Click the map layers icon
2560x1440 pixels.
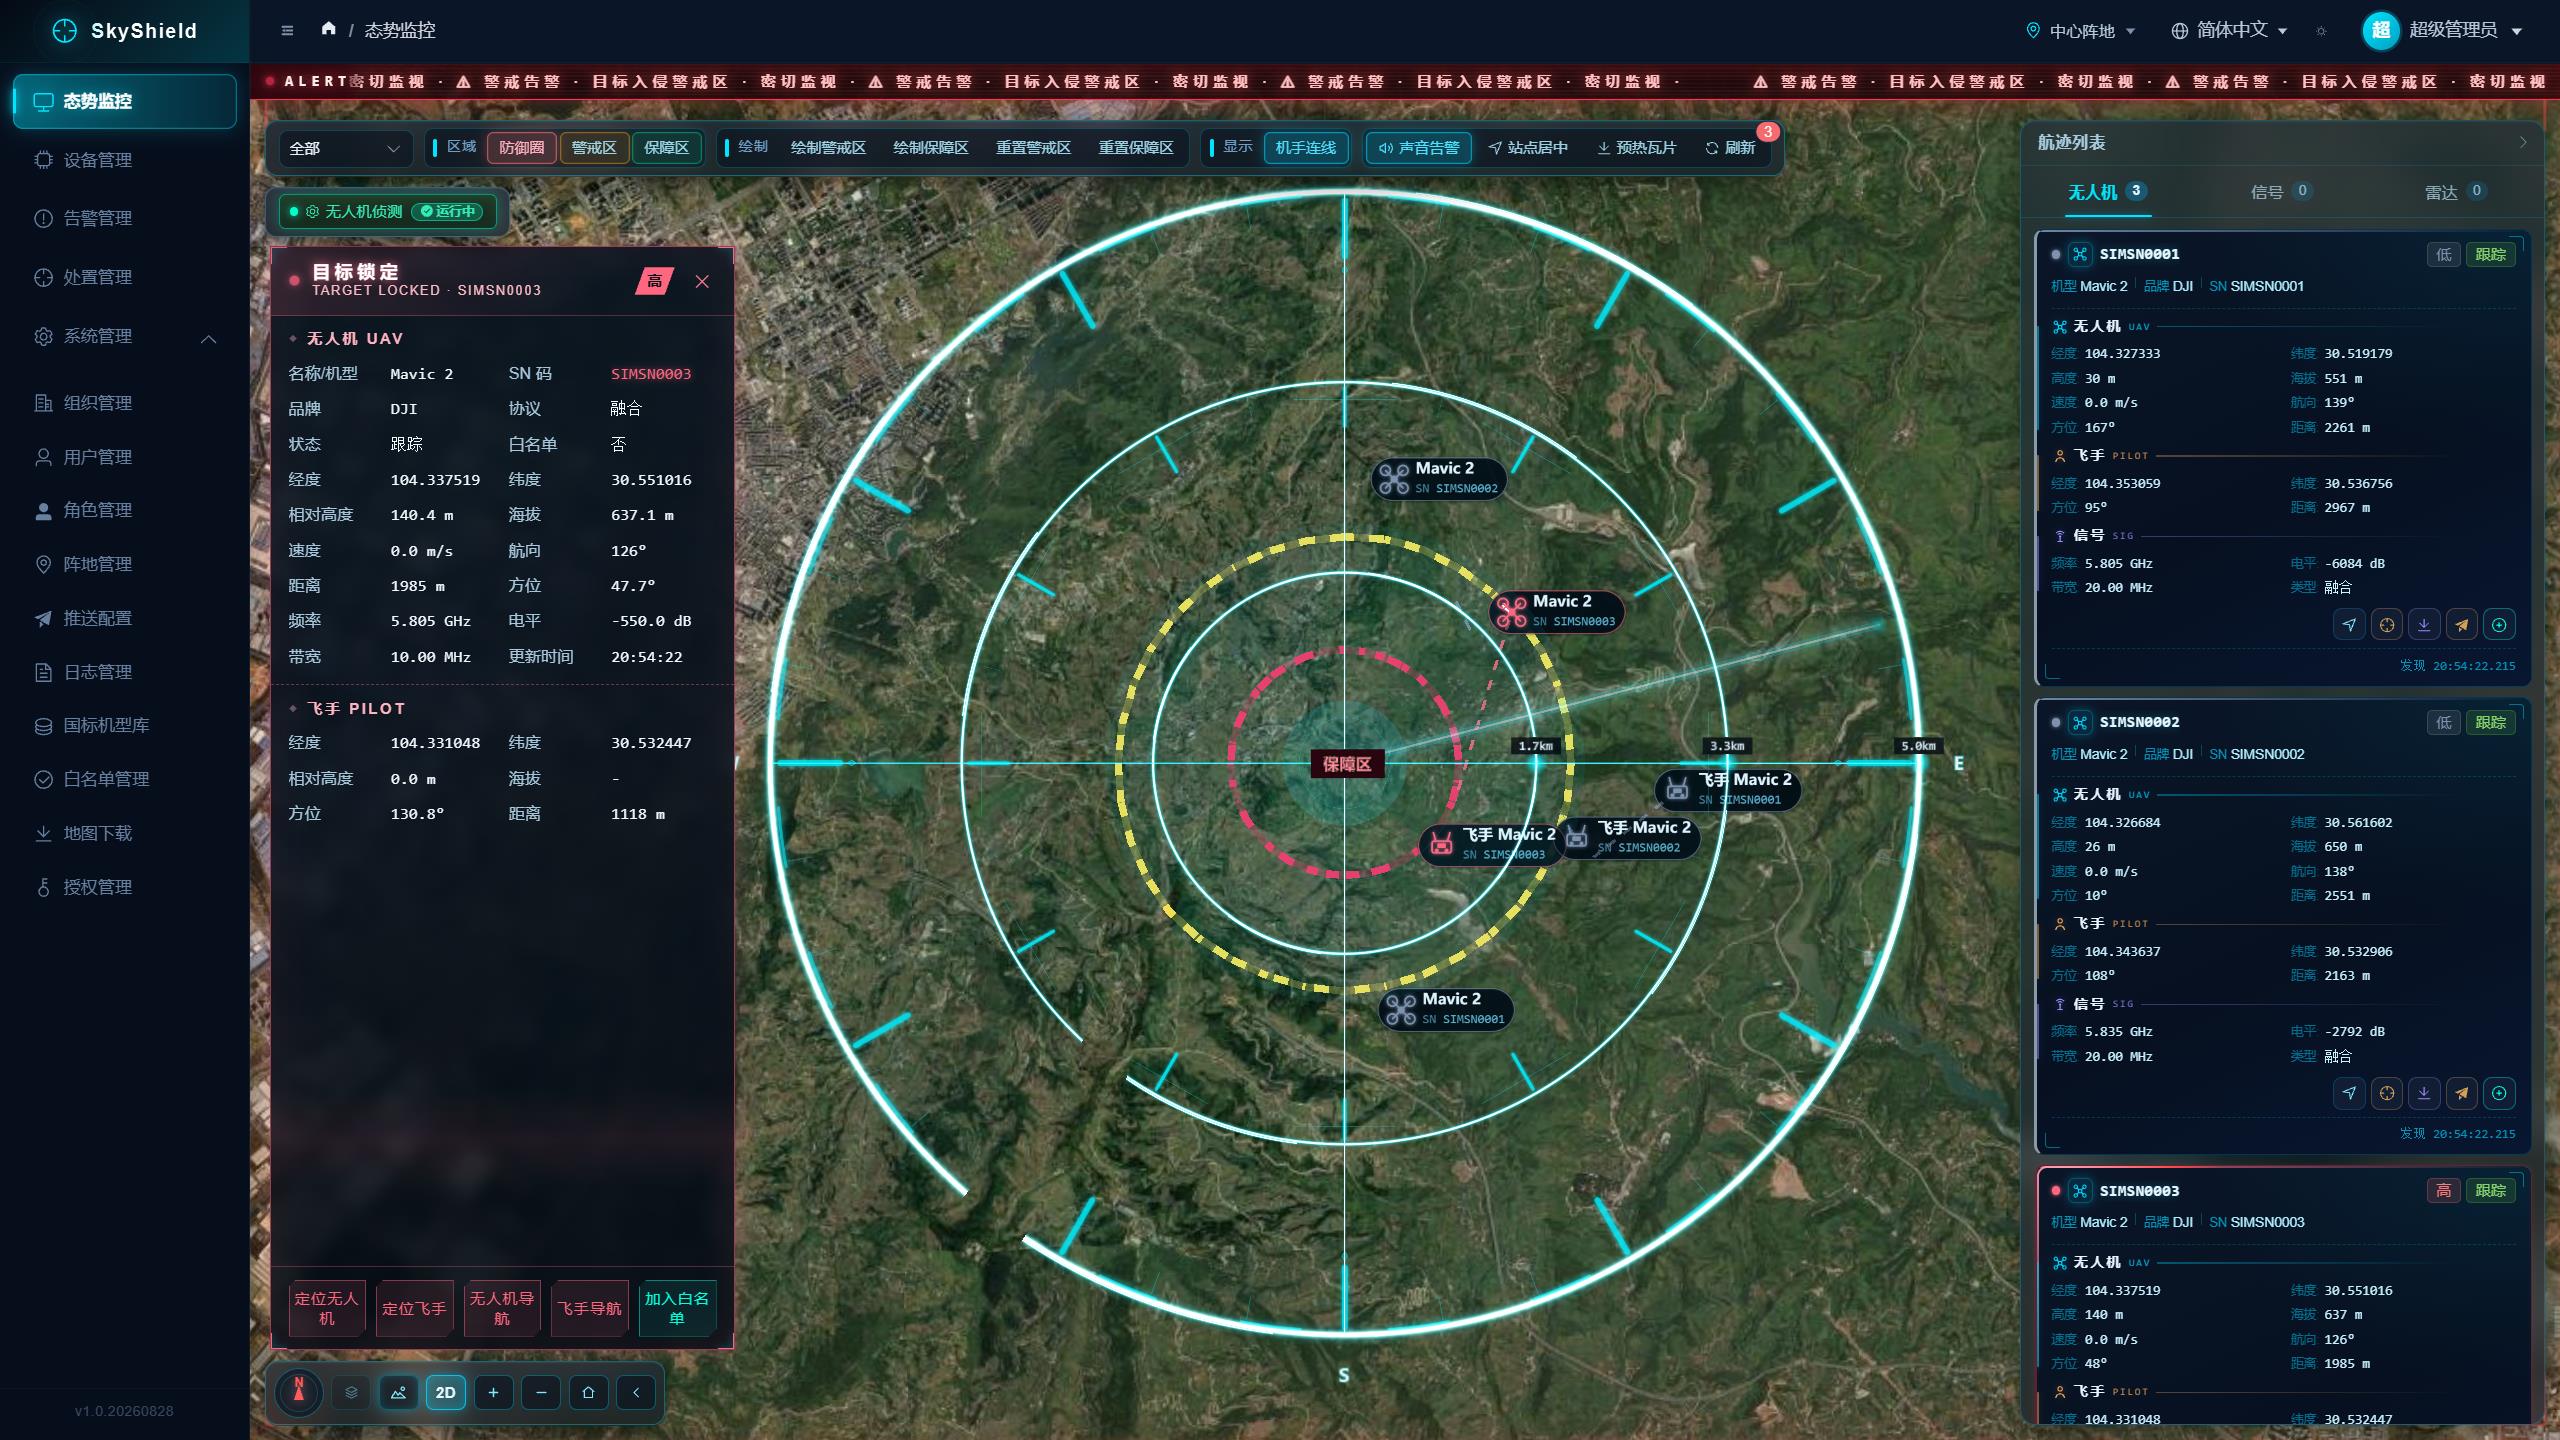click(x=351, y=1392)
